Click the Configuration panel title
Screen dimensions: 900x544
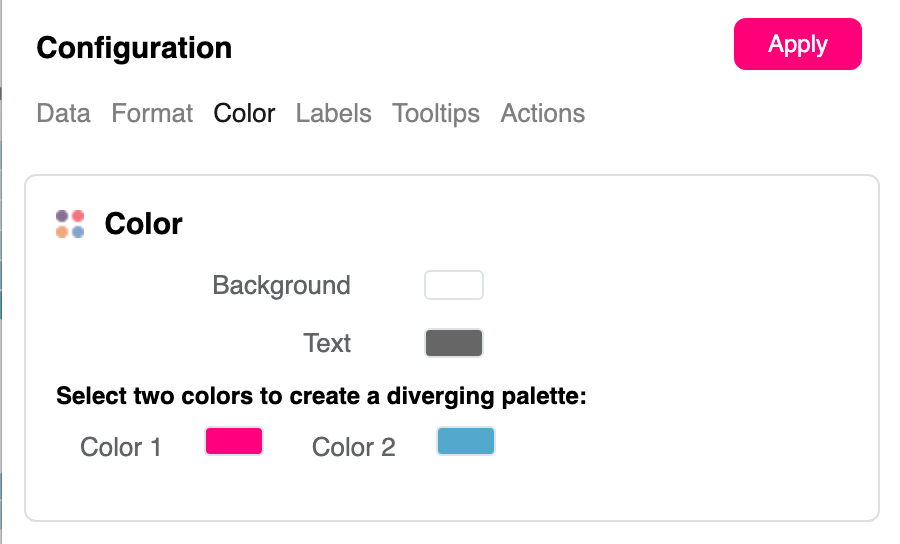click(x=134, y=47)
